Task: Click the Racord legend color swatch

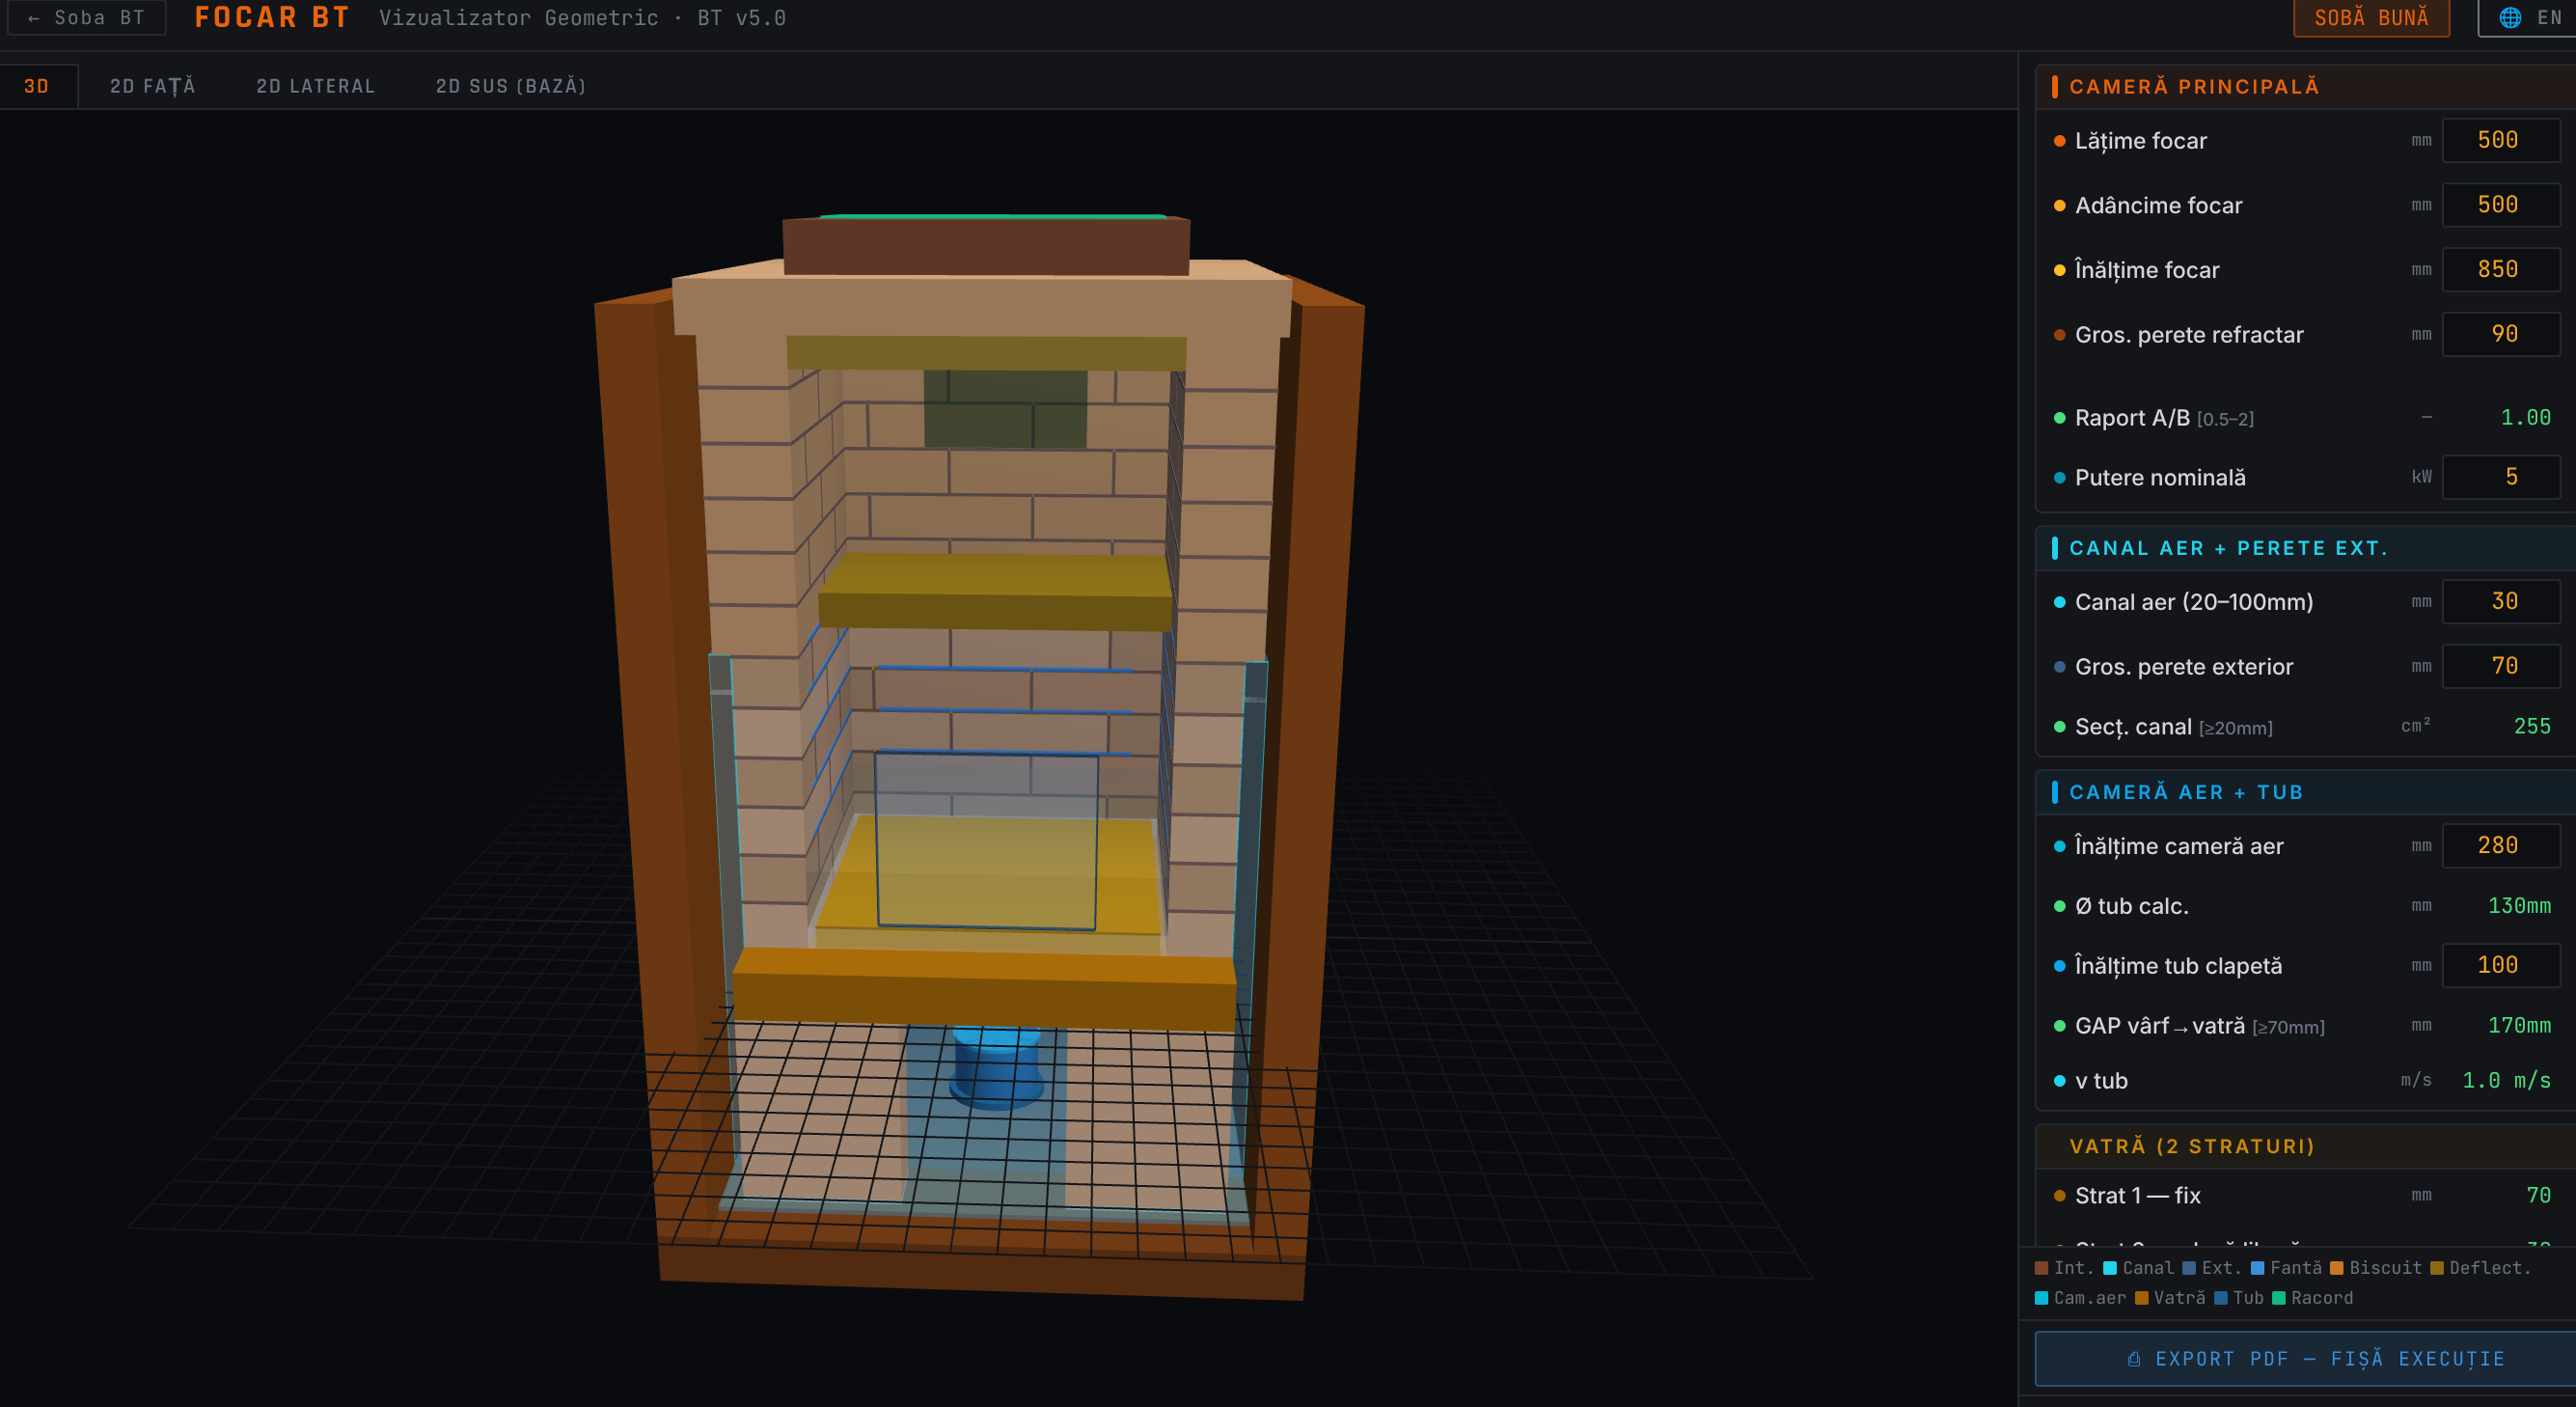Action: (2278, 1298)
